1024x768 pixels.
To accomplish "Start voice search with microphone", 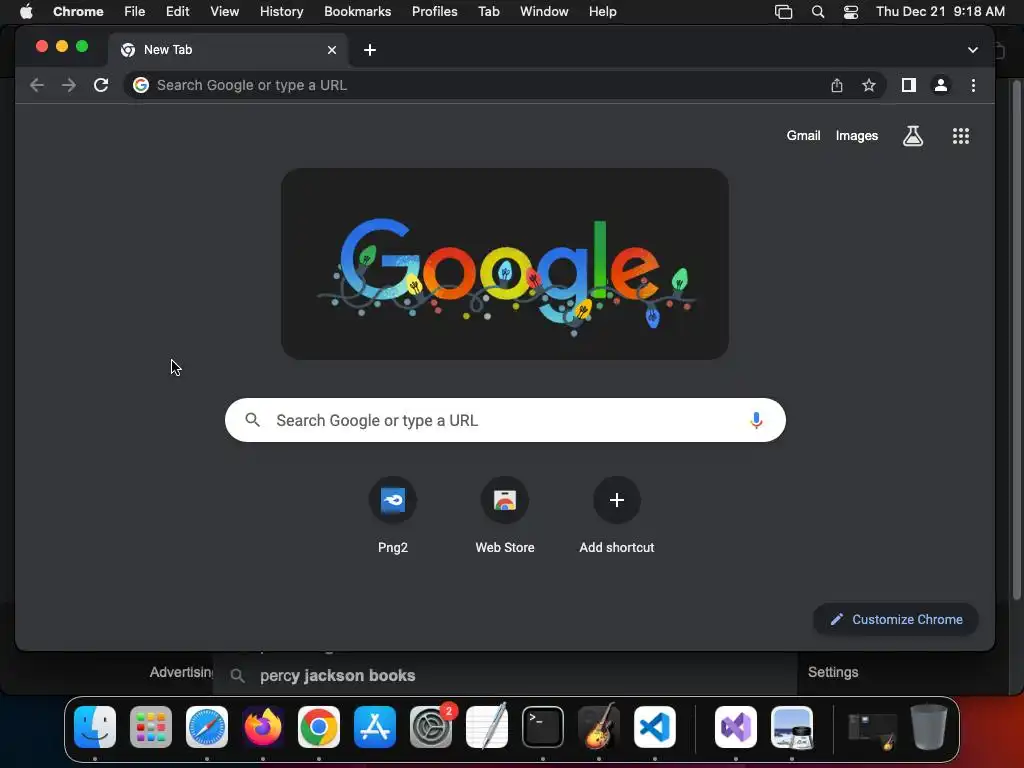I will [756, 420].
